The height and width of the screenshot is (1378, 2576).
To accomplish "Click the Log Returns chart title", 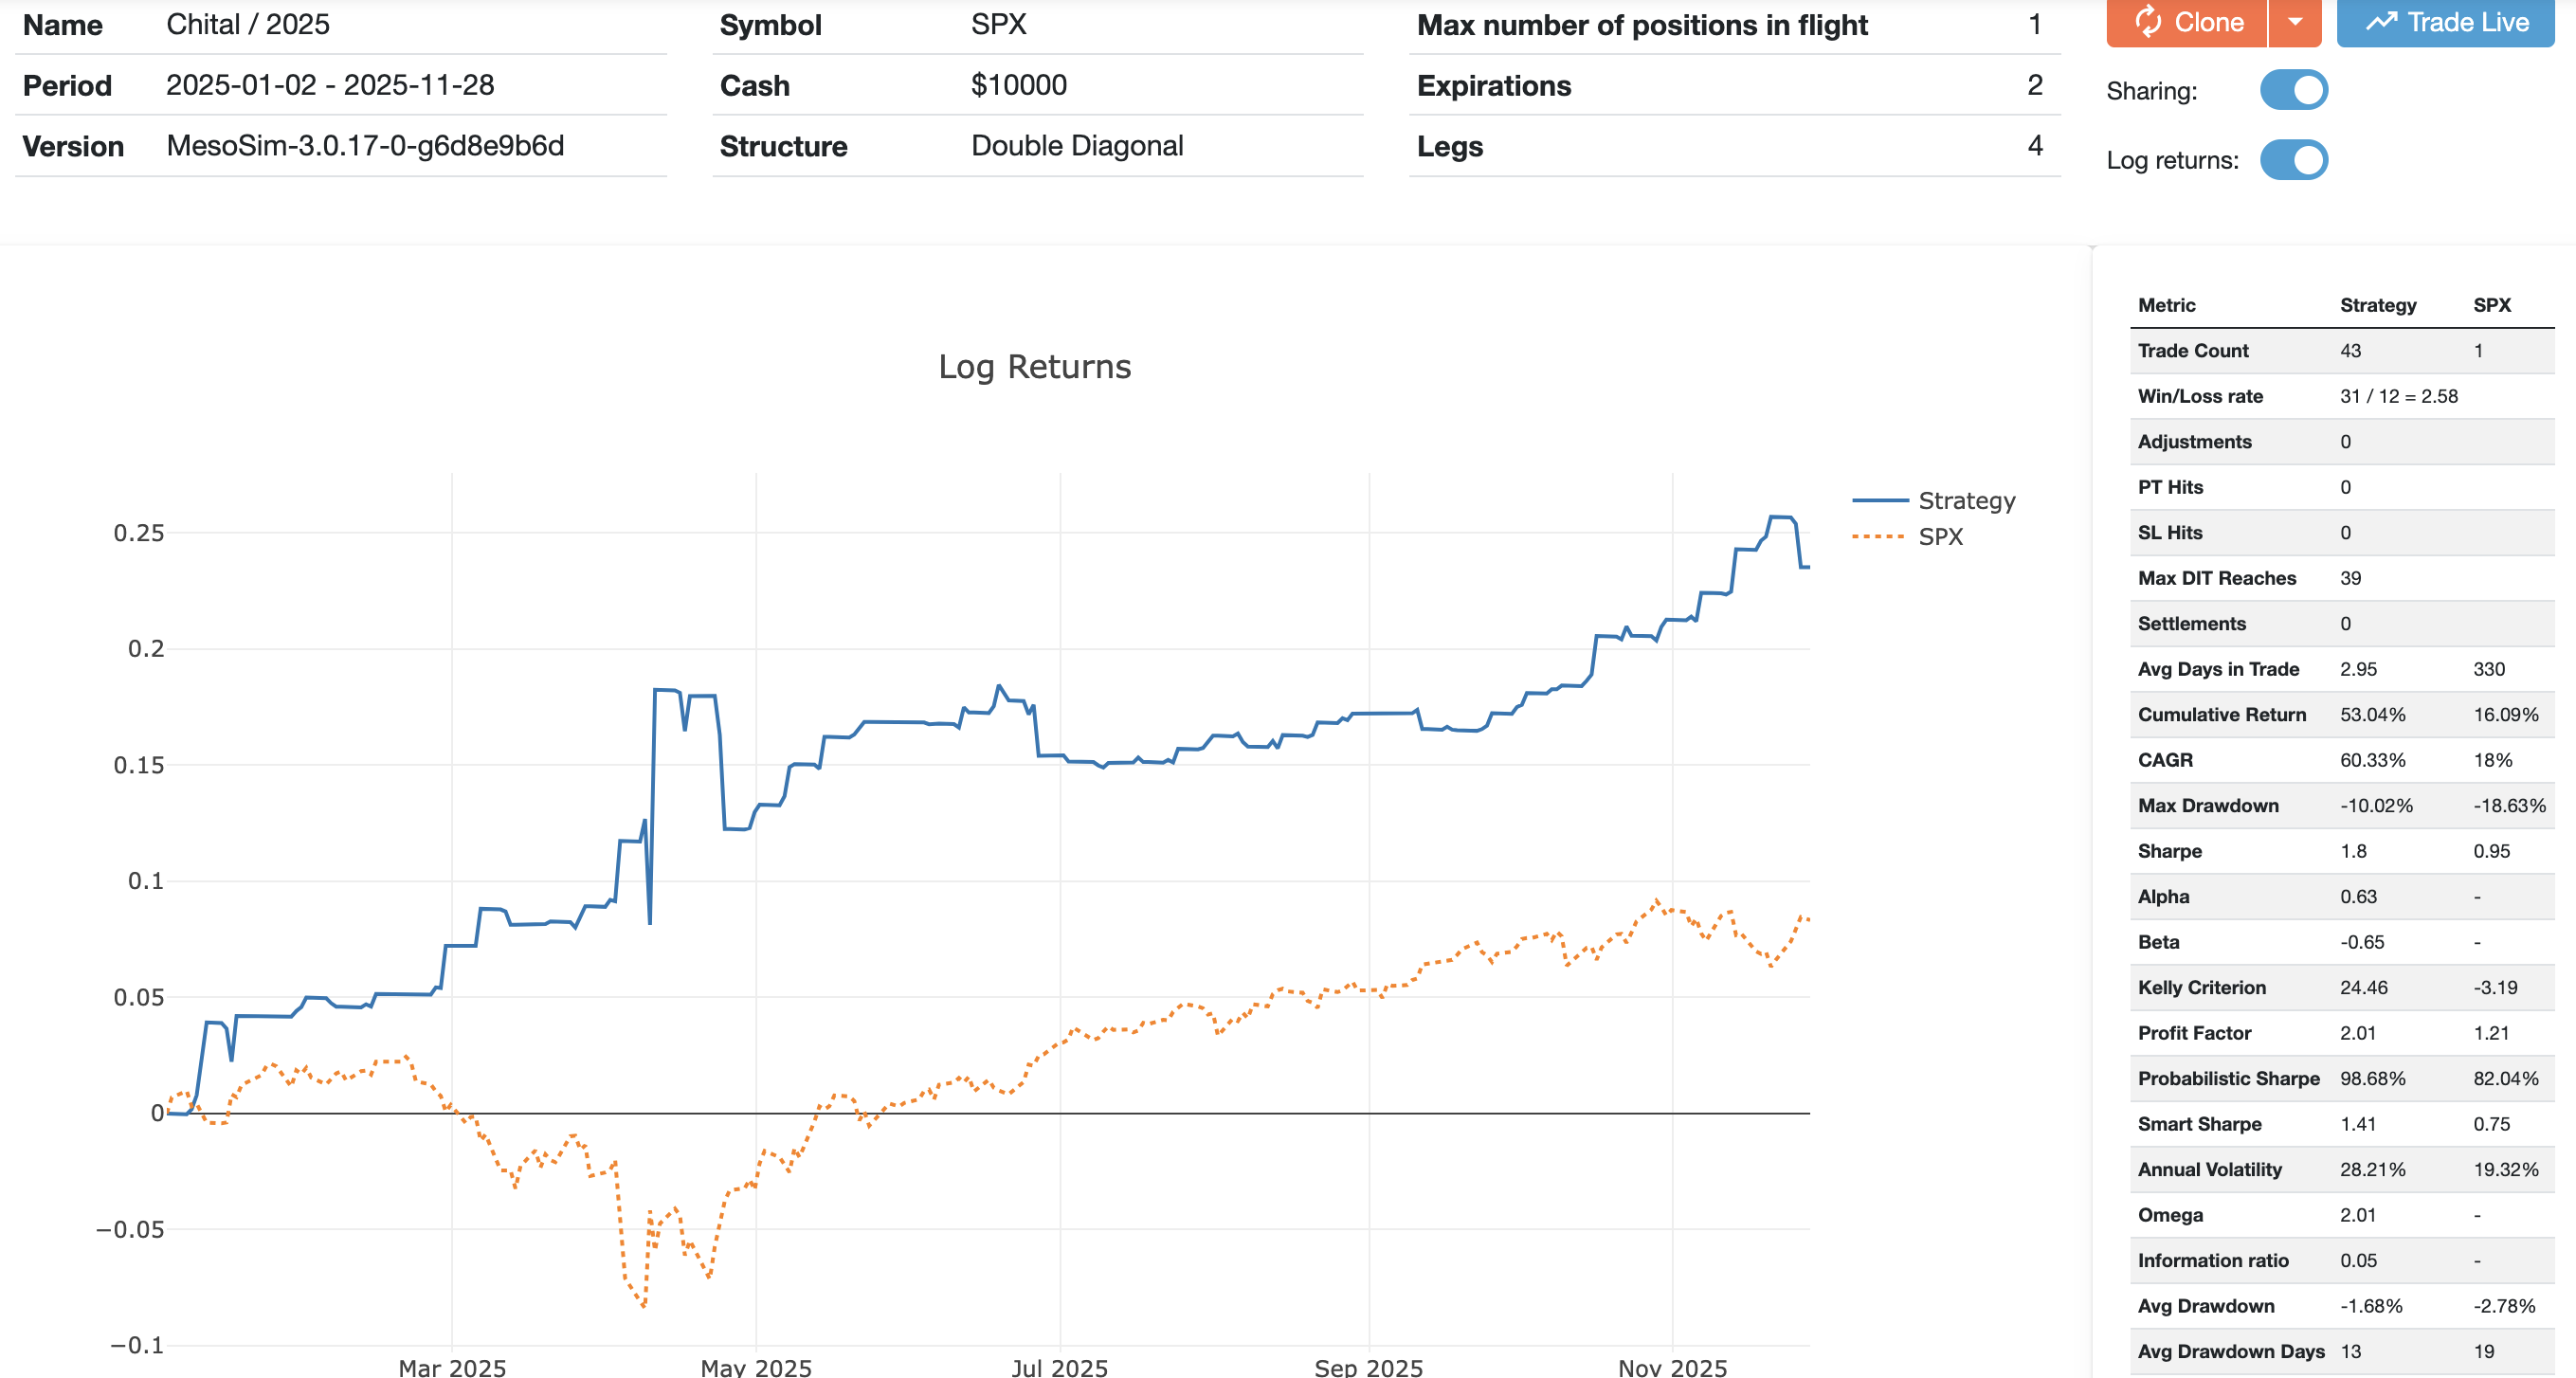I will [x=1034, y=367].
